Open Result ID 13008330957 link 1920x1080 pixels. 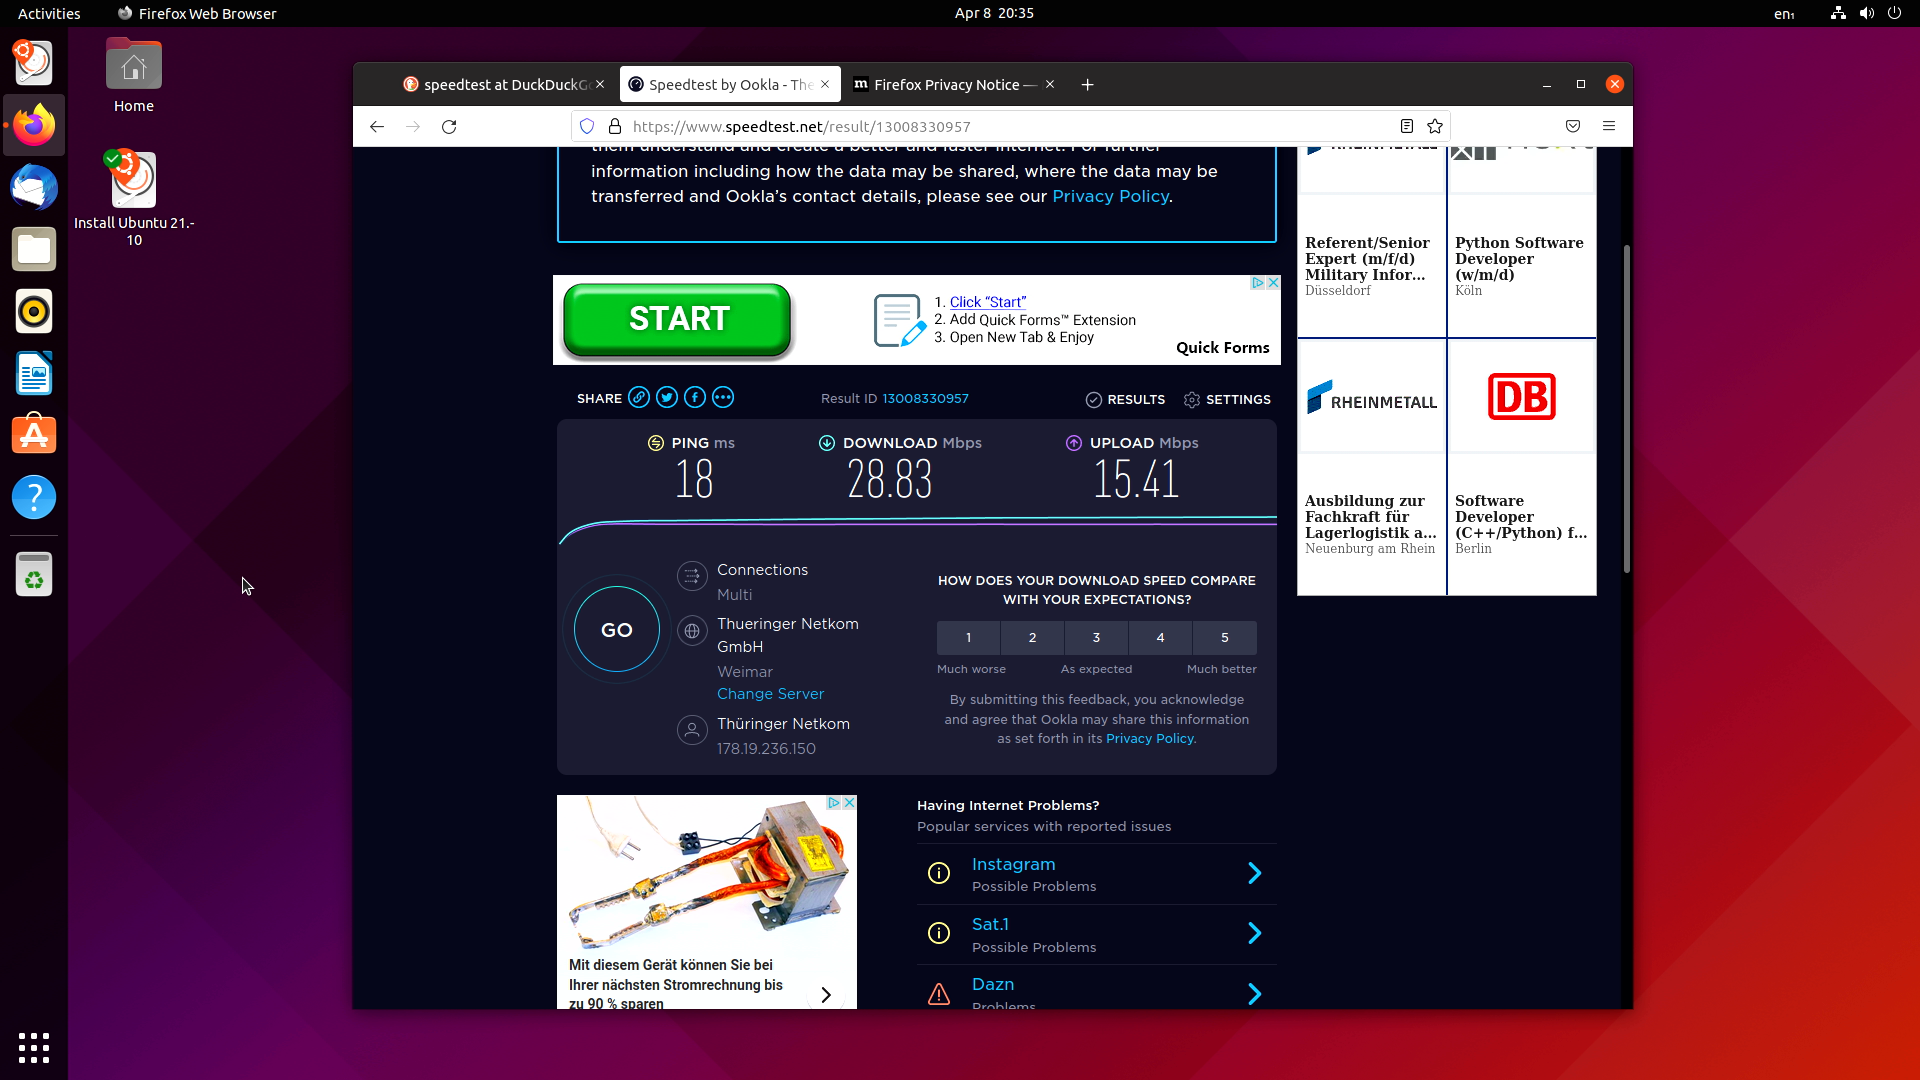click(925, 398)
